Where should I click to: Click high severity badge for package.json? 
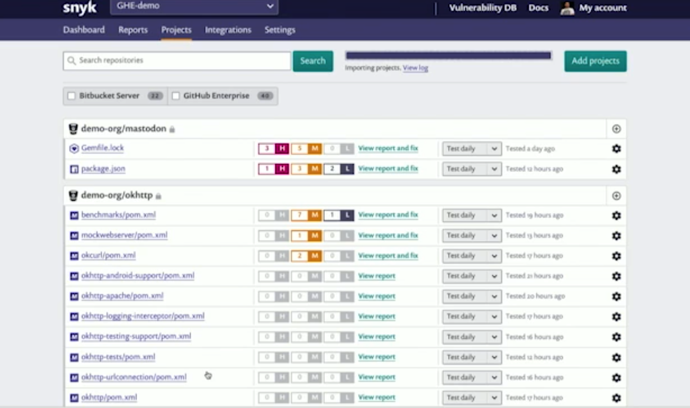point(274,169)
